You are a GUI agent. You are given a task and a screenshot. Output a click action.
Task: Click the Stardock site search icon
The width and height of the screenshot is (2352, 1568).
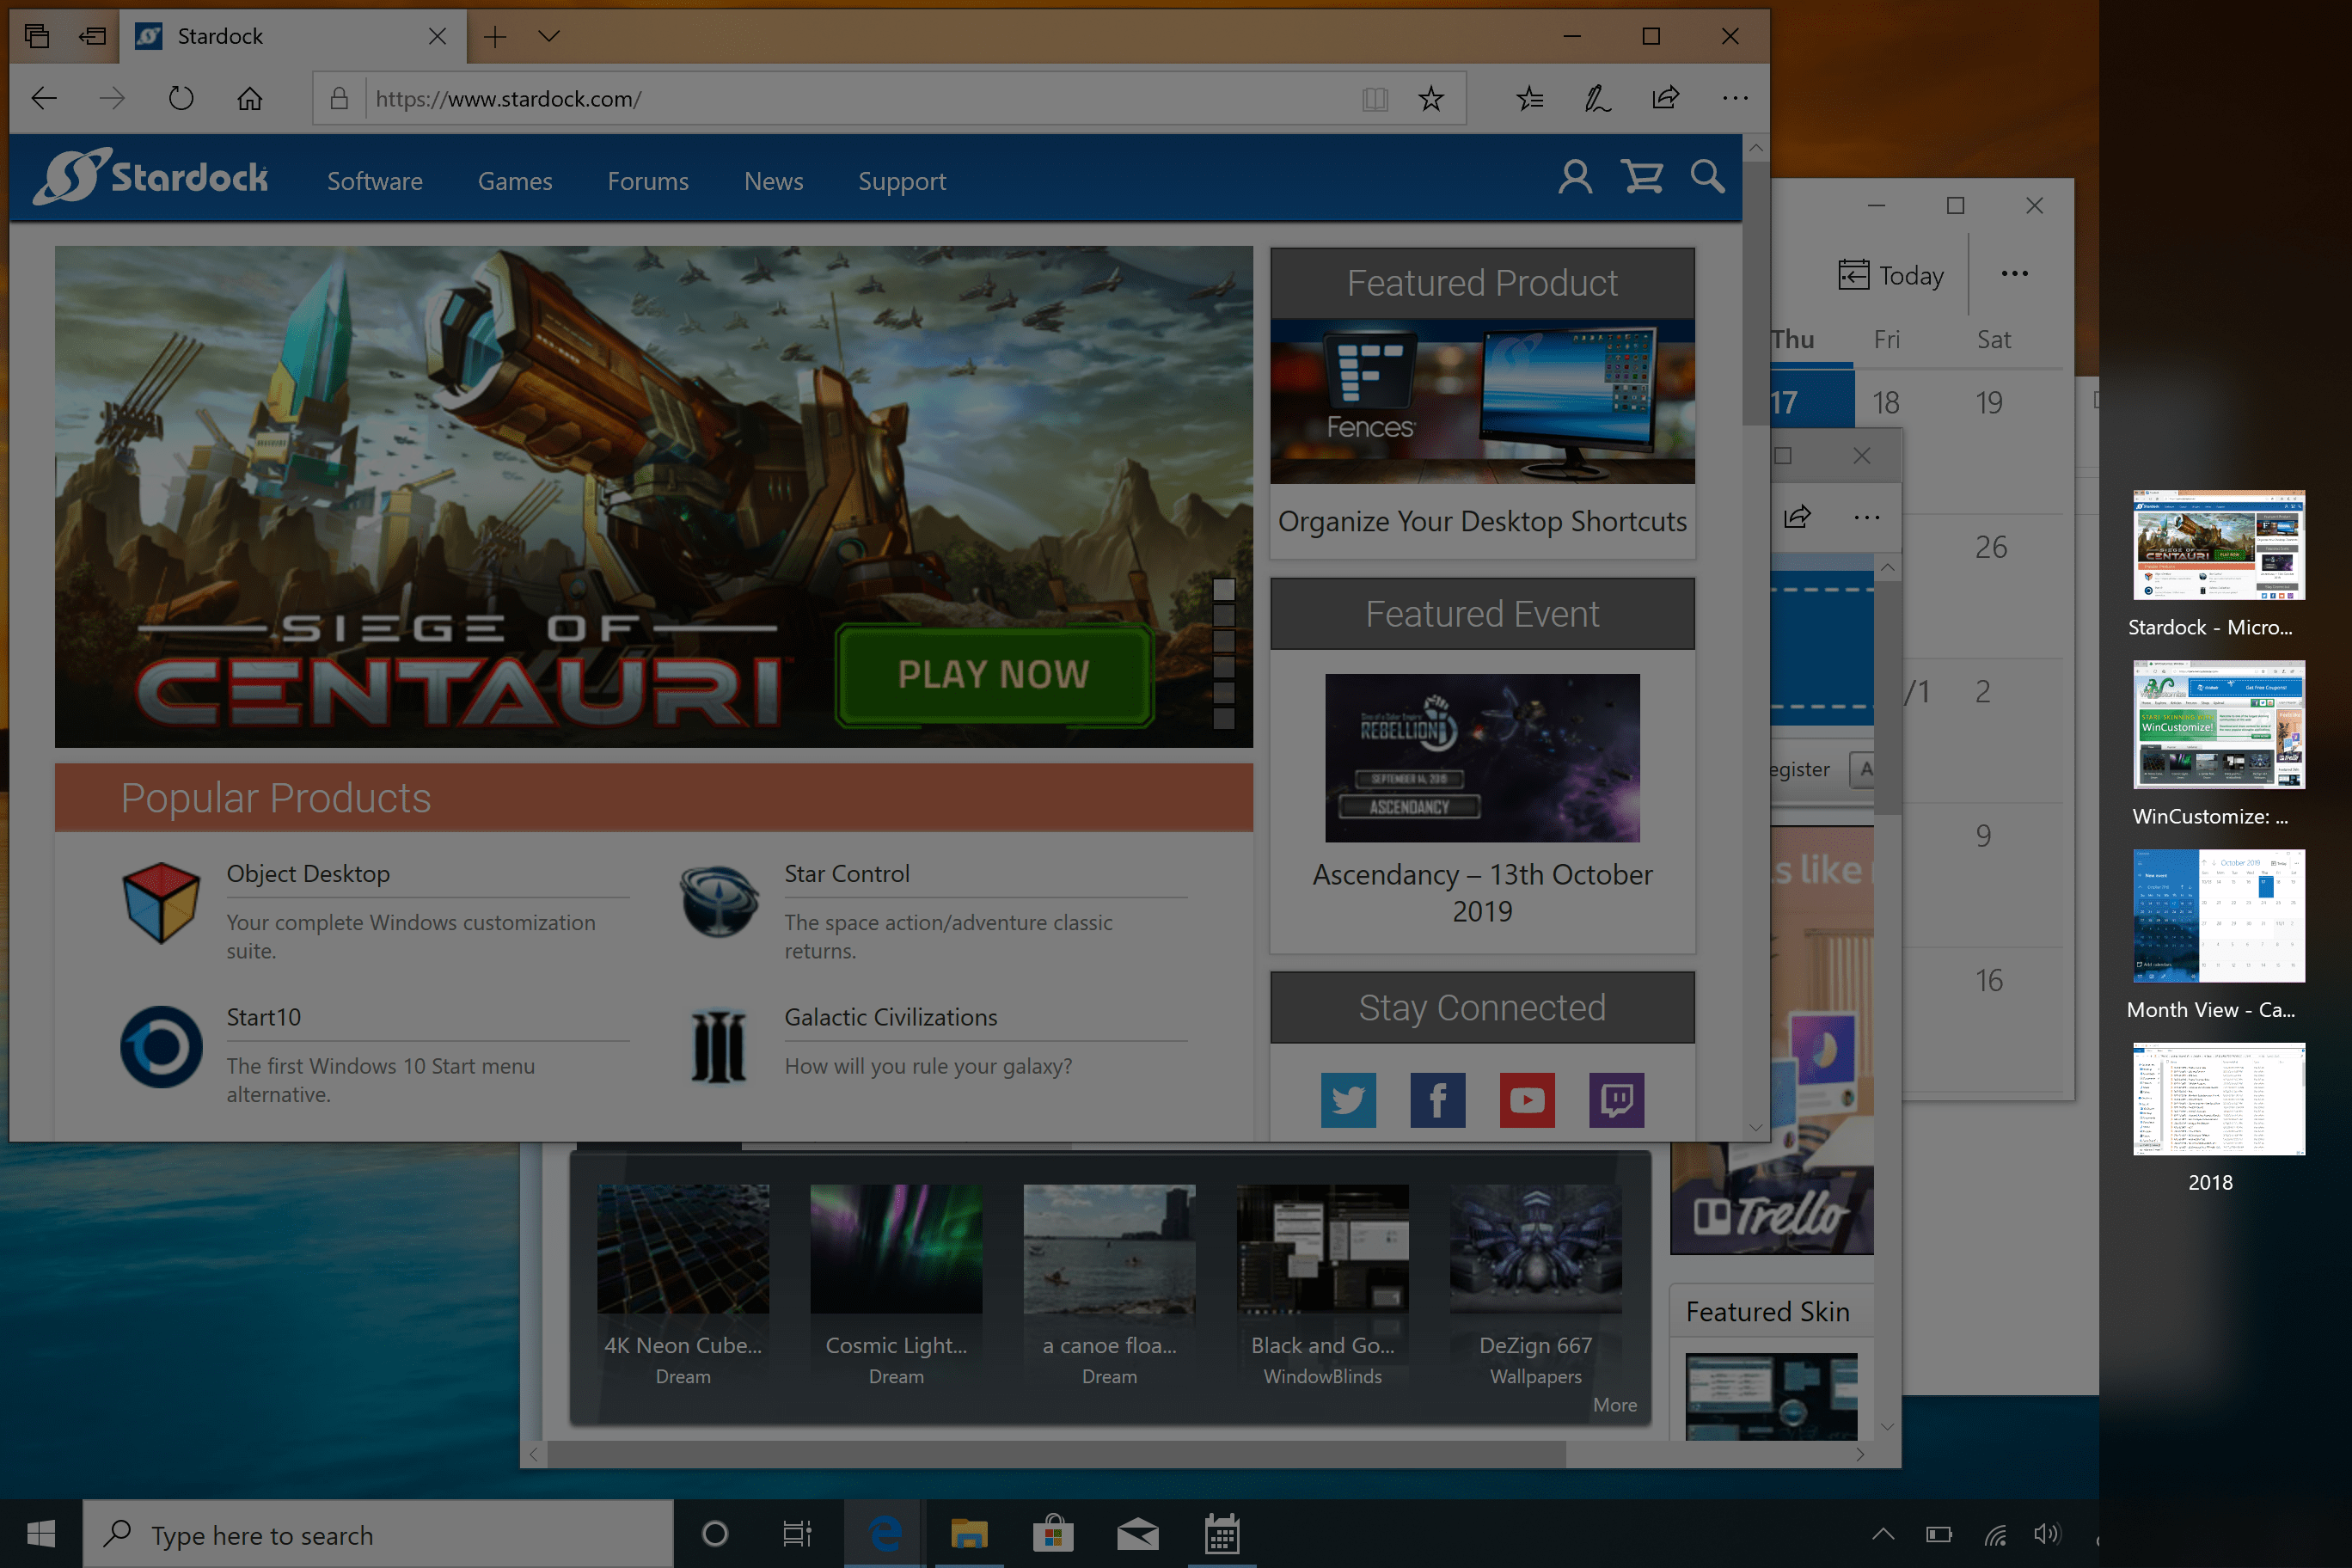click(x=1707, y=177)
